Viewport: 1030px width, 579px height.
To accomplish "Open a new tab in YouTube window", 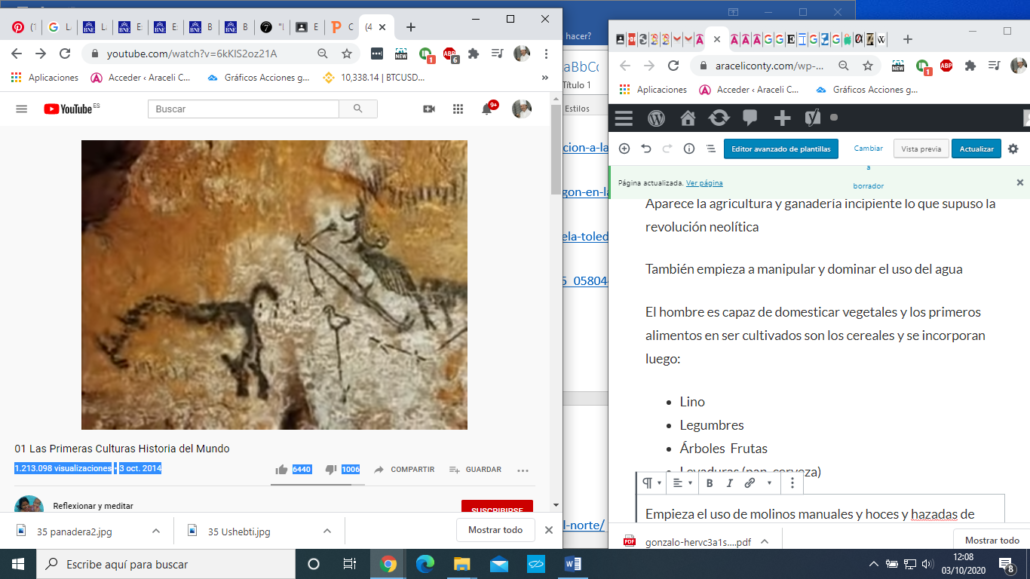I will (411, 27).
